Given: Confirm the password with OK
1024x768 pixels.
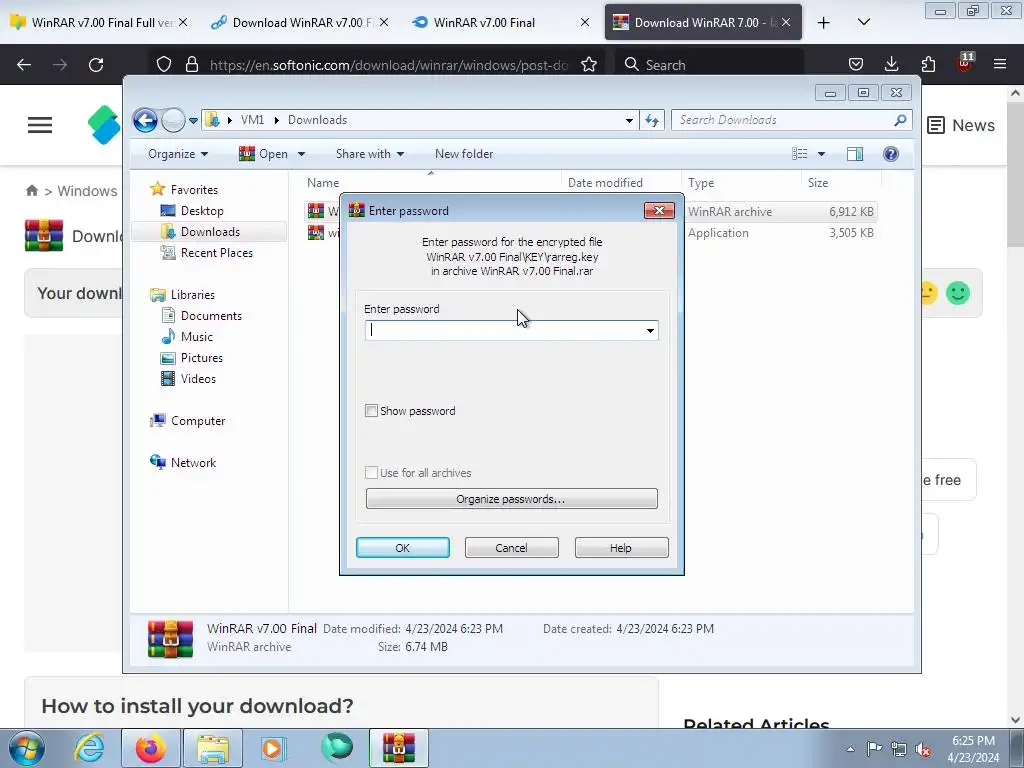Looking at the screenshot, I should (402, 548).
